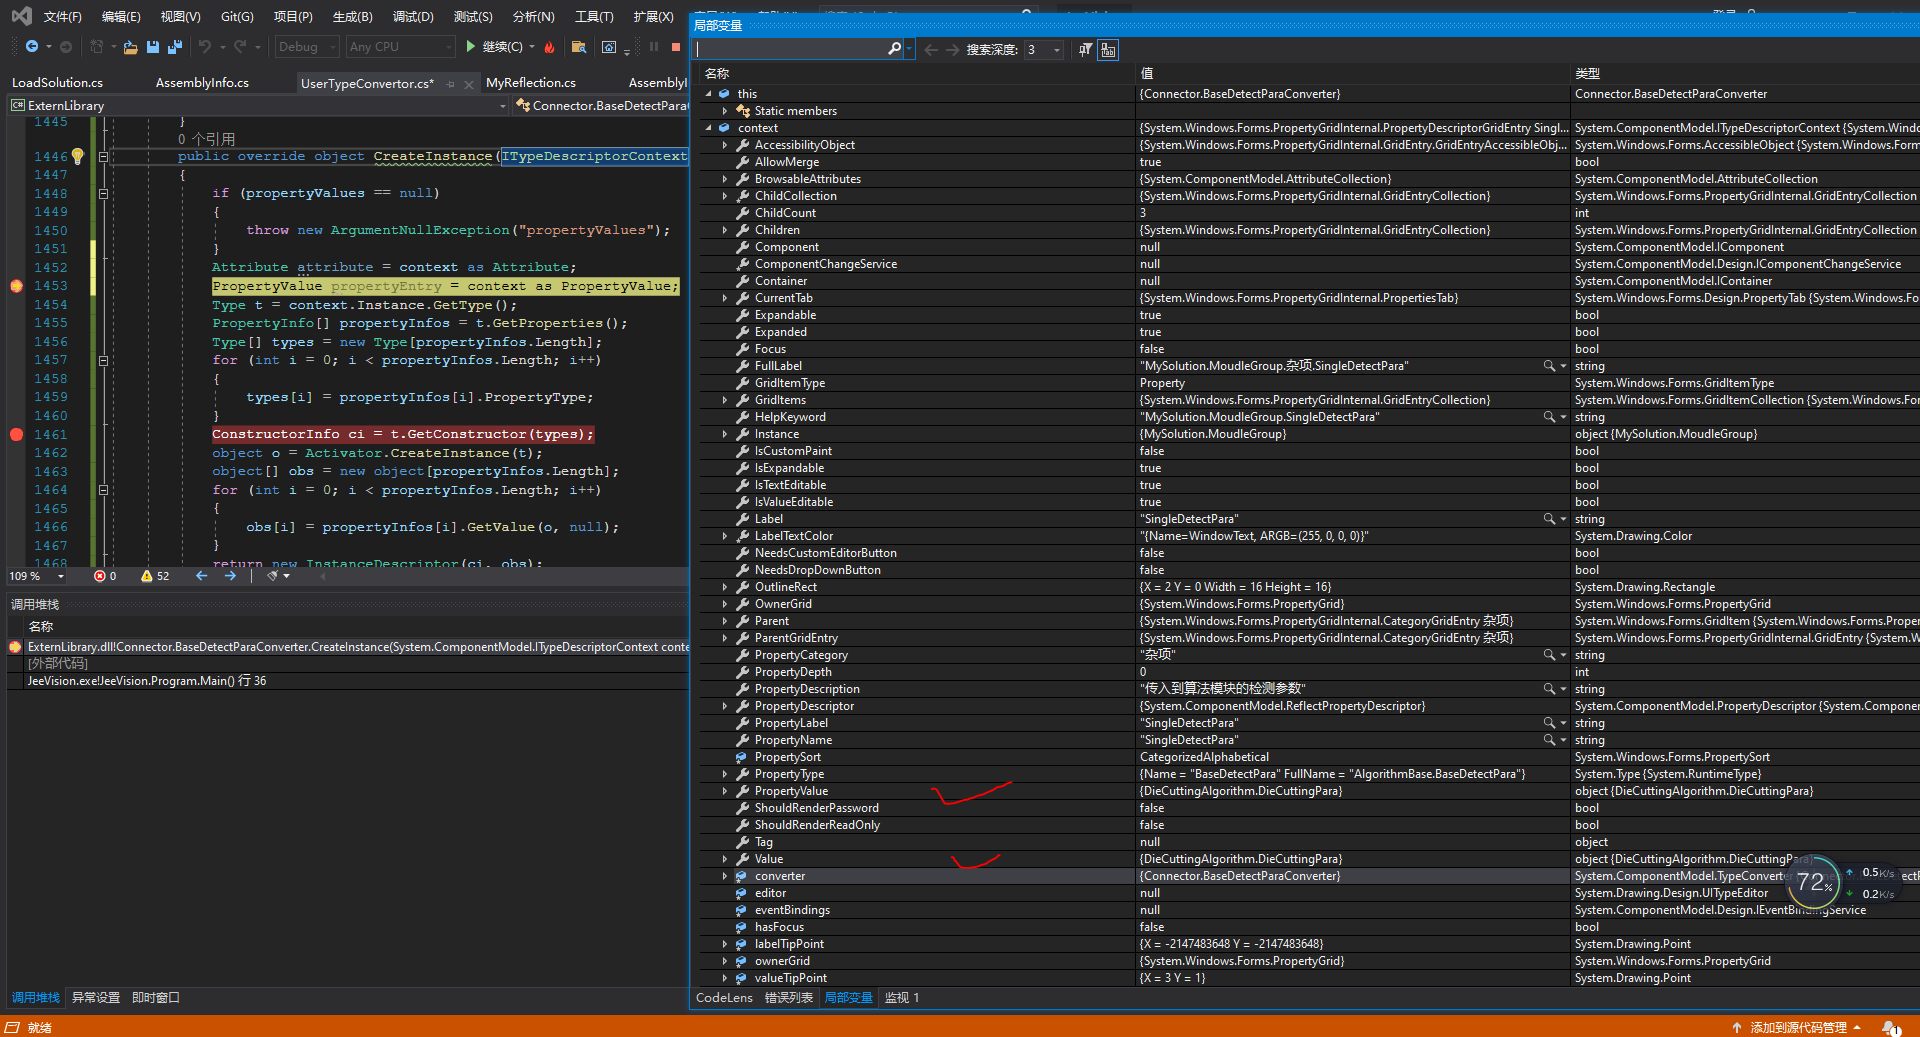Click the Save disk icon

pos(153,47)
